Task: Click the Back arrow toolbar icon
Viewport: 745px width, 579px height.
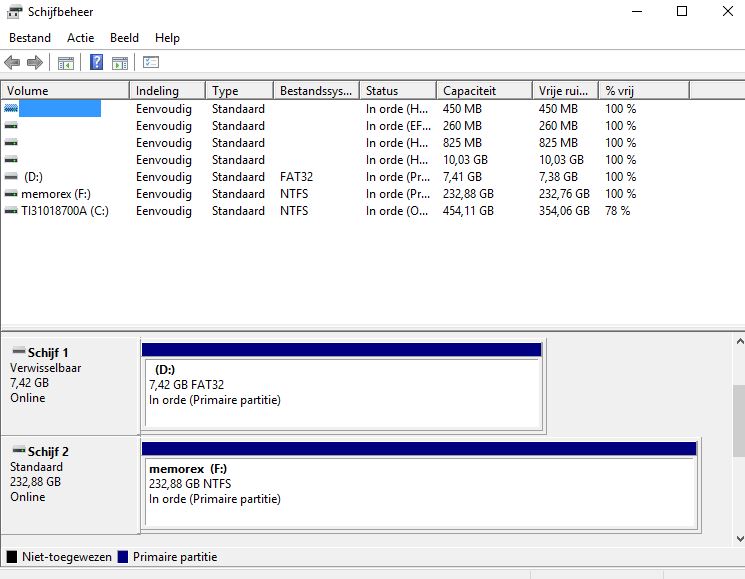Action: [x=12, y=62]
